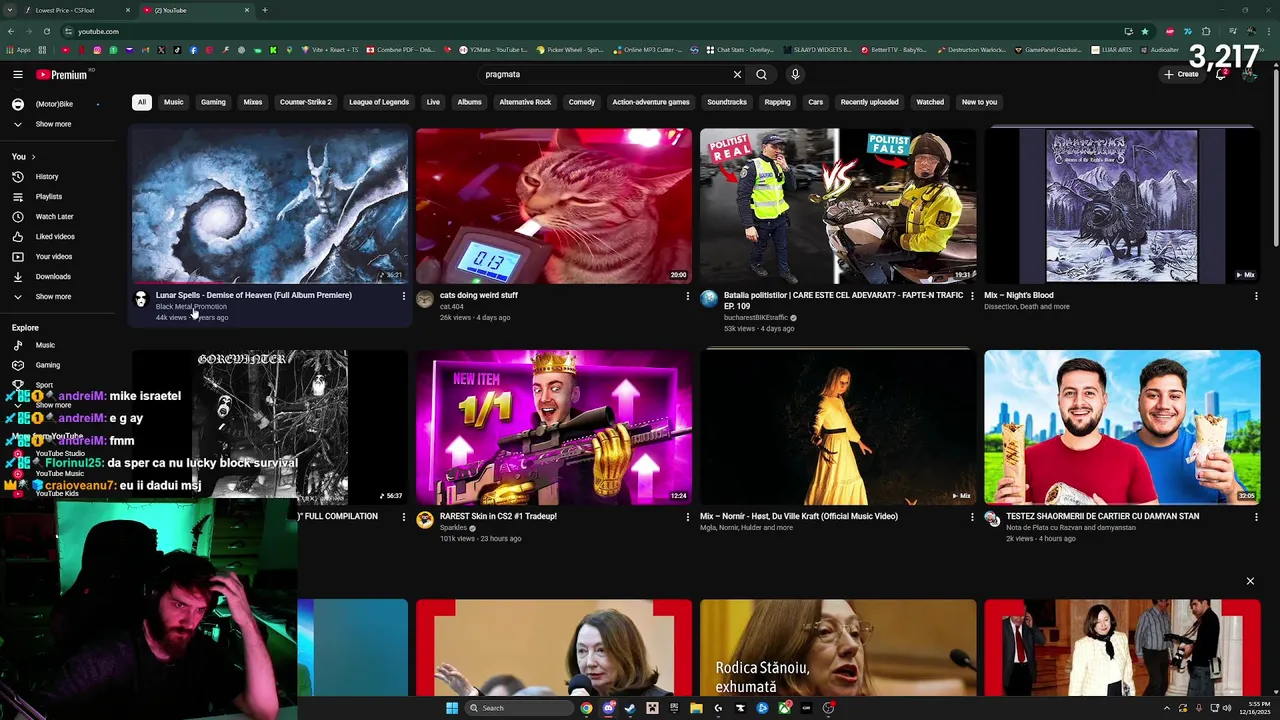
Task: Clear the pragmata search text
Action: 737,74
